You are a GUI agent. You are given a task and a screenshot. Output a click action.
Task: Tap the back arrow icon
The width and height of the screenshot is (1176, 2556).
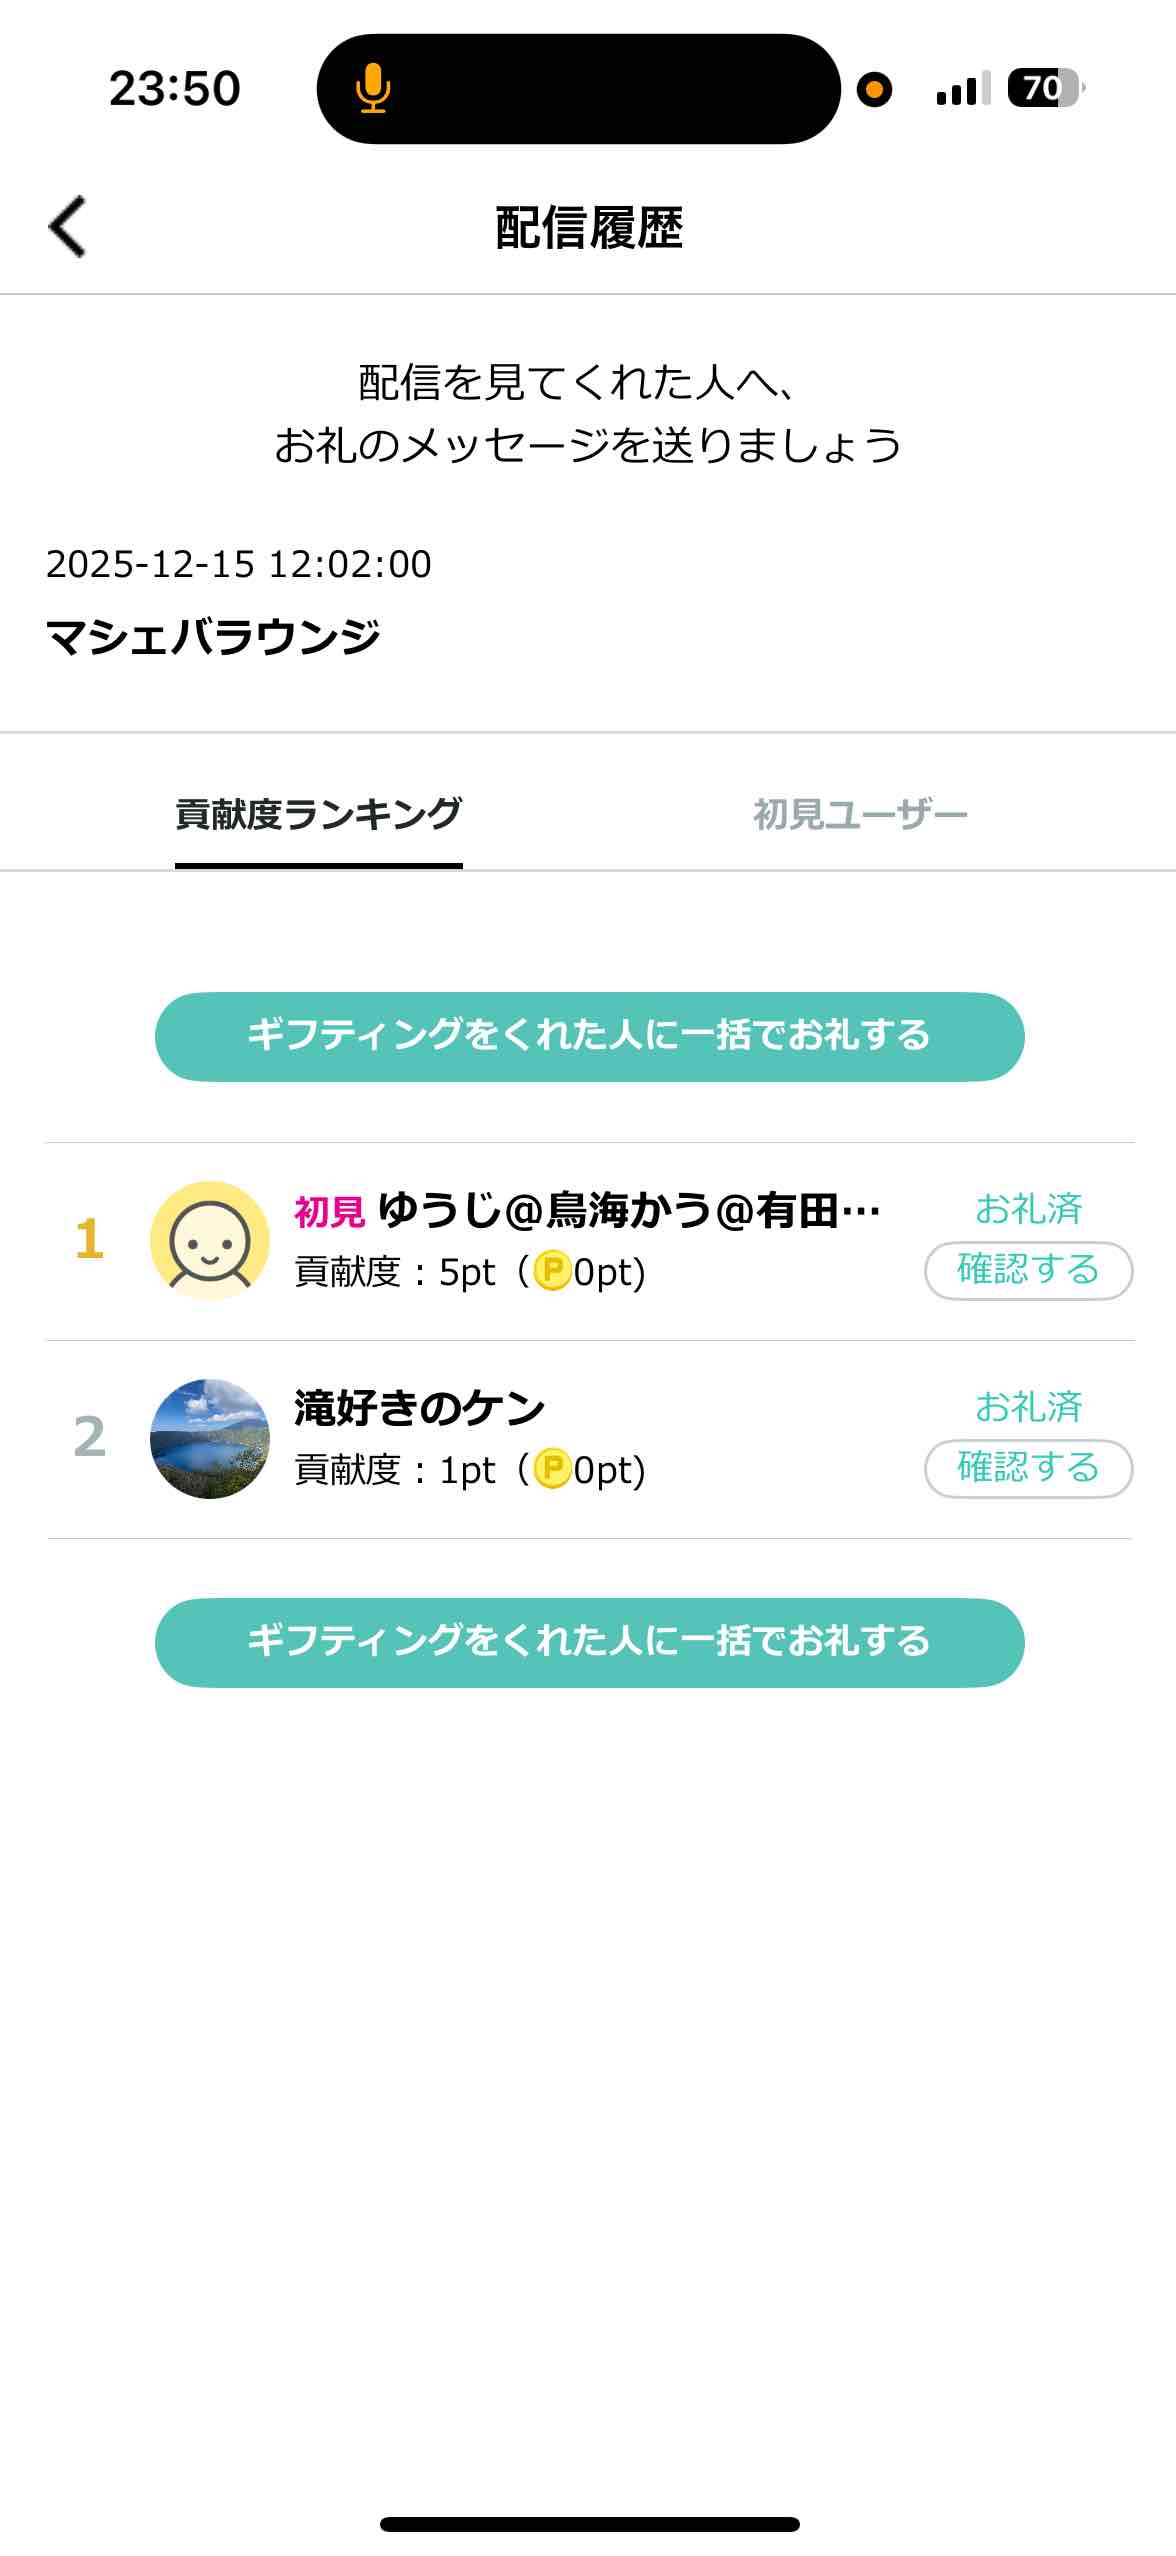[68, 226]
